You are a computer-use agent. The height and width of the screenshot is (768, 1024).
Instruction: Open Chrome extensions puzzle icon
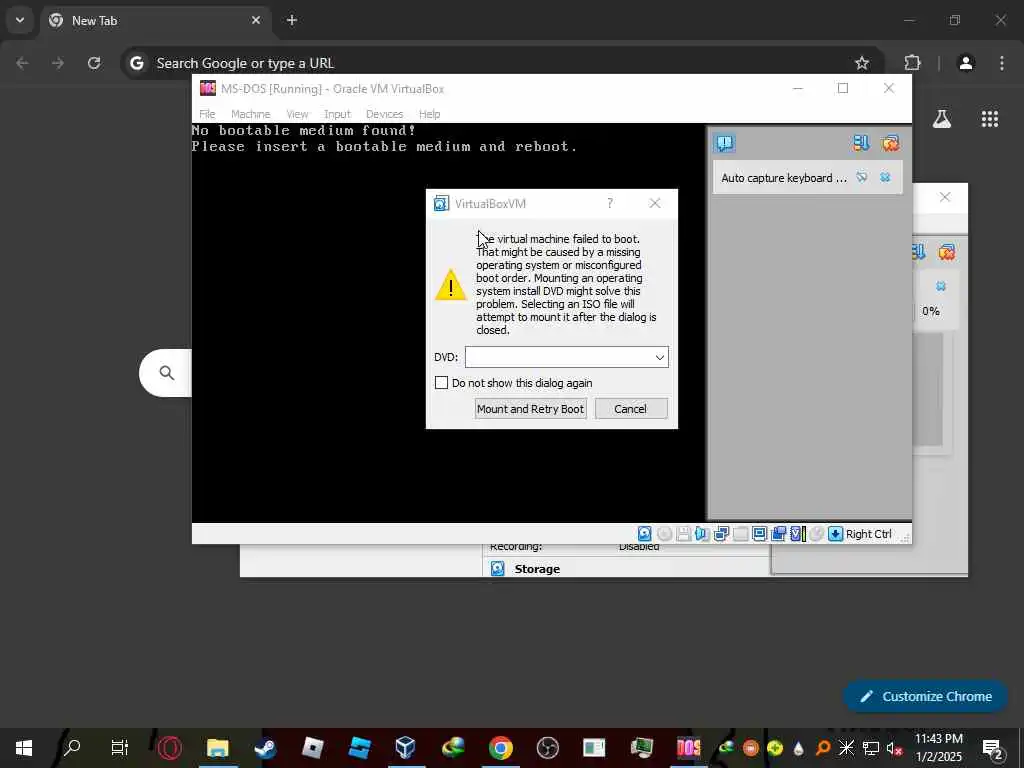click(x=912, y=63)
